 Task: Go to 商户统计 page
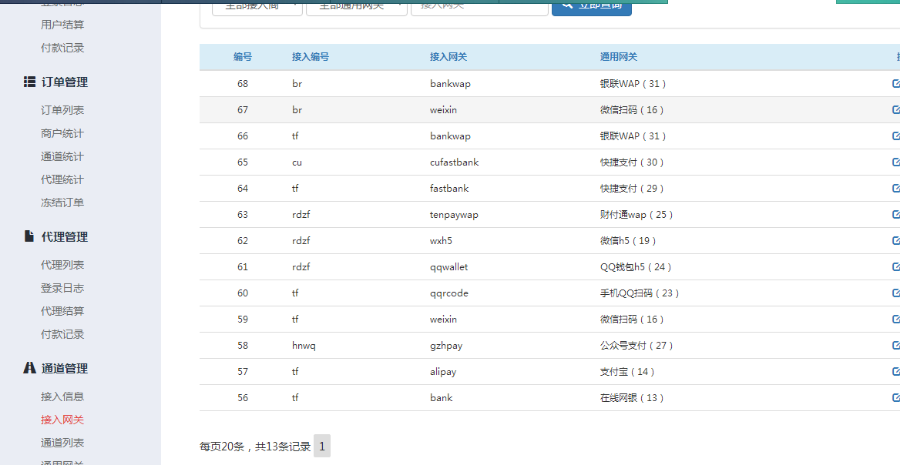point(62,133)
